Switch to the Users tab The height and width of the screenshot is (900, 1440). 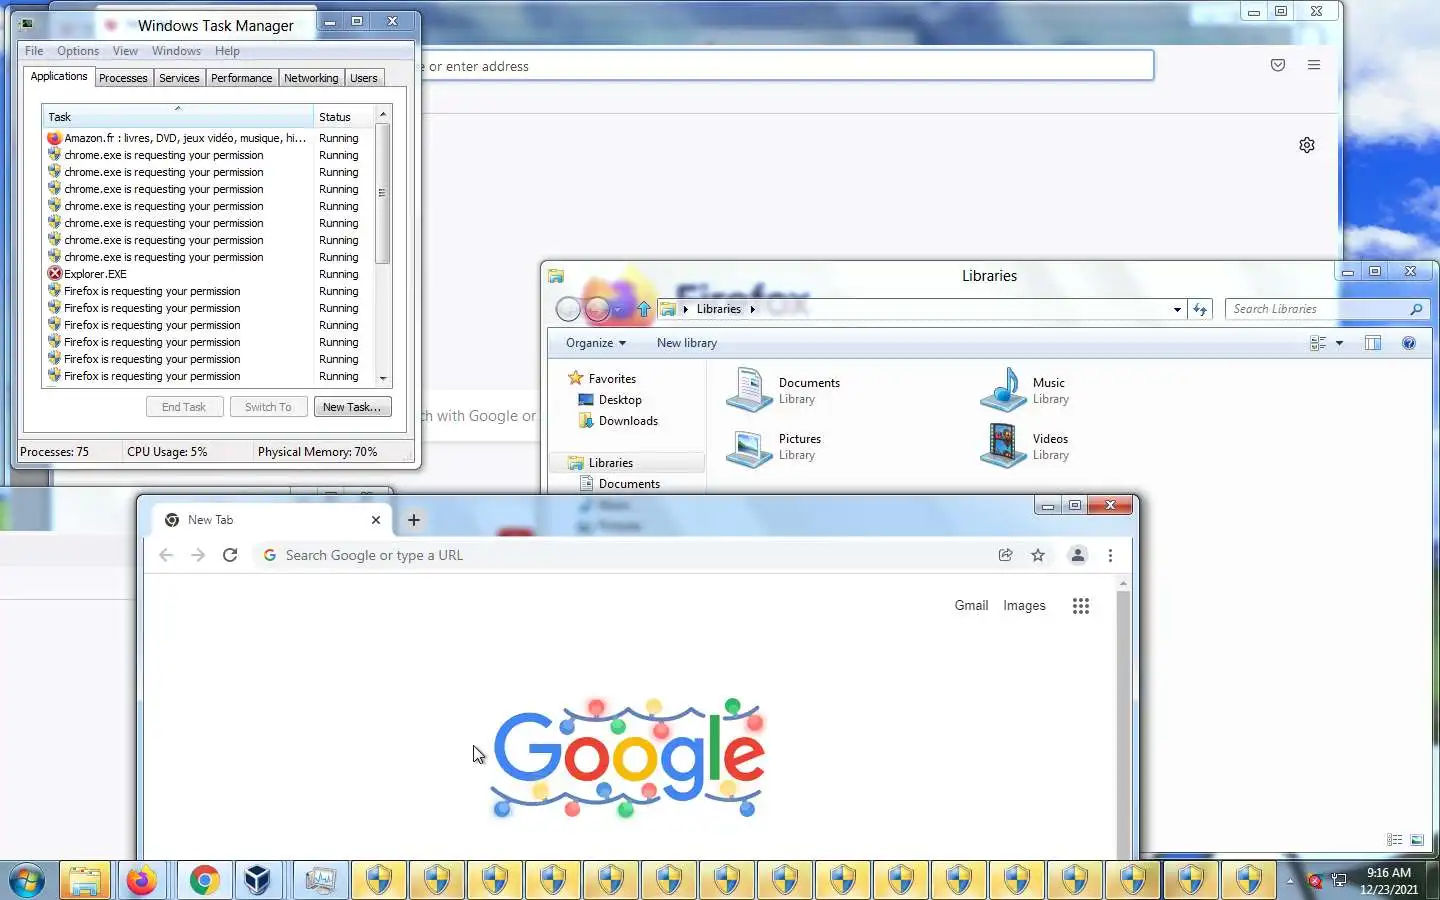click(364, 78)
